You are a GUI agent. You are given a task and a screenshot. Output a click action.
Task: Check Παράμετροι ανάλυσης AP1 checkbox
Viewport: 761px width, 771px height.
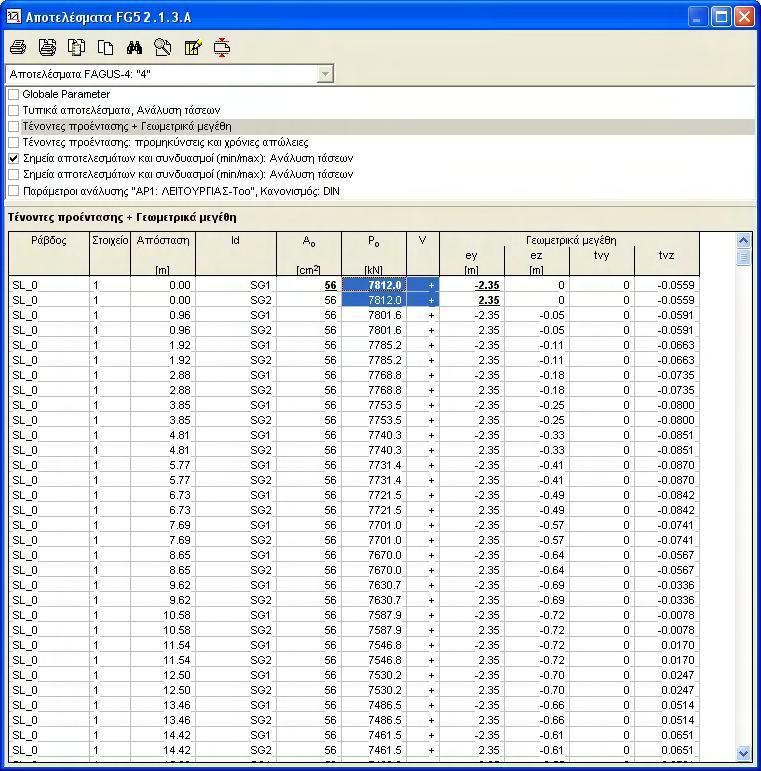coord(14,191)
